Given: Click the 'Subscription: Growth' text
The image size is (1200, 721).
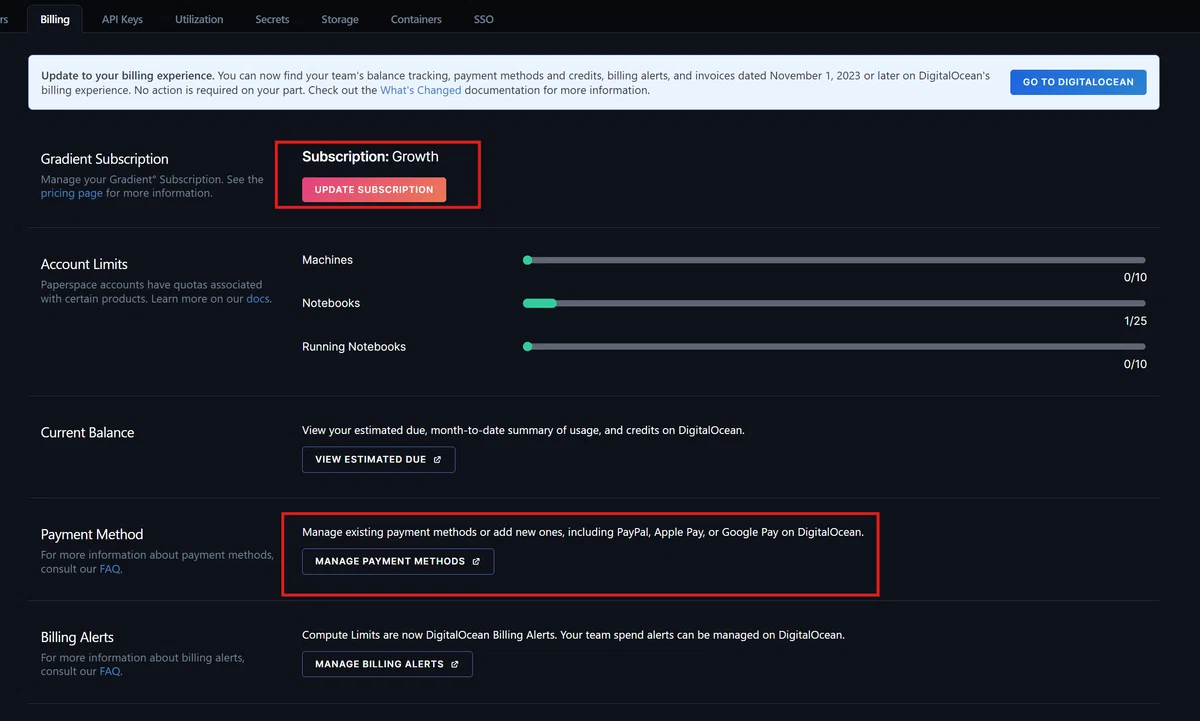Looking at the screenshot, I should click(x=370, y=157).
